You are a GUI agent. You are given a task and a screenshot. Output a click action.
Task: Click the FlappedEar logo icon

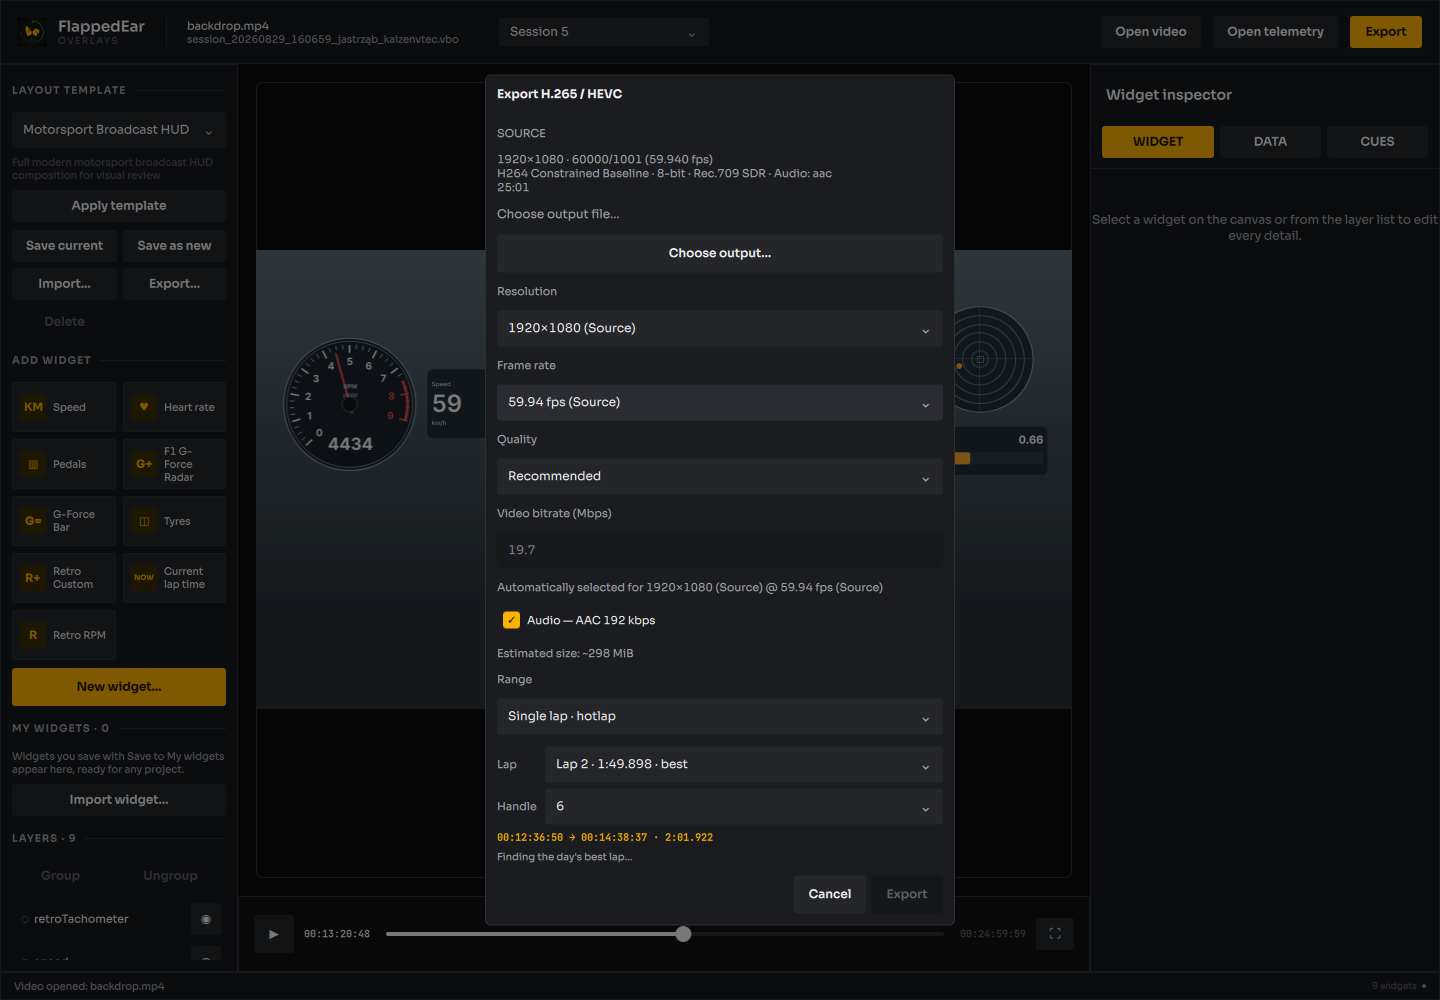coord(32,32)
